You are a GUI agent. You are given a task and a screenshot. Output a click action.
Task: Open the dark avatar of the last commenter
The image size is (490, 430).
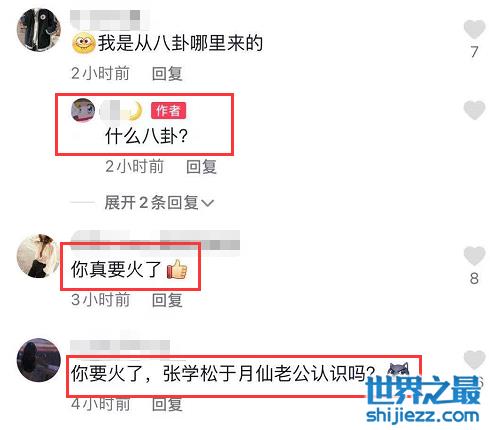click(39, 360)
